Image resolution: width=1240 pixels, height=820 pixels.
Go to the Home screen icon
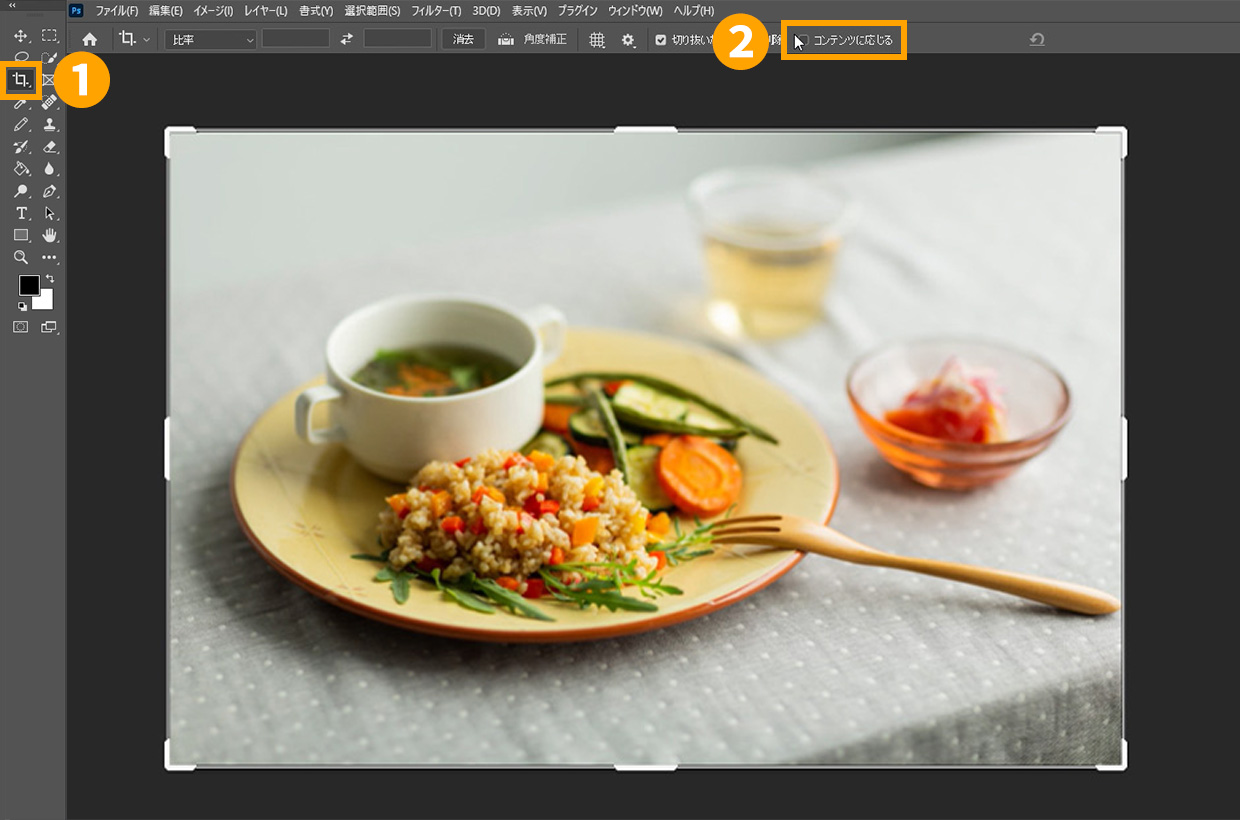[x=90, y=39]
